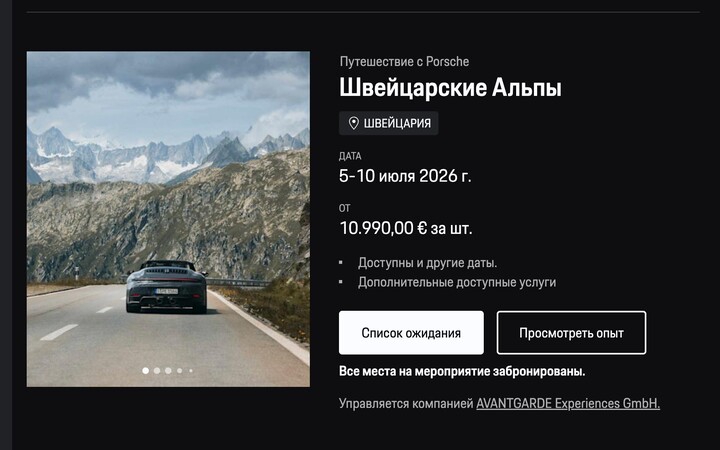Select the first active carousel dot

pyautogui.click(x=146, y=371)
